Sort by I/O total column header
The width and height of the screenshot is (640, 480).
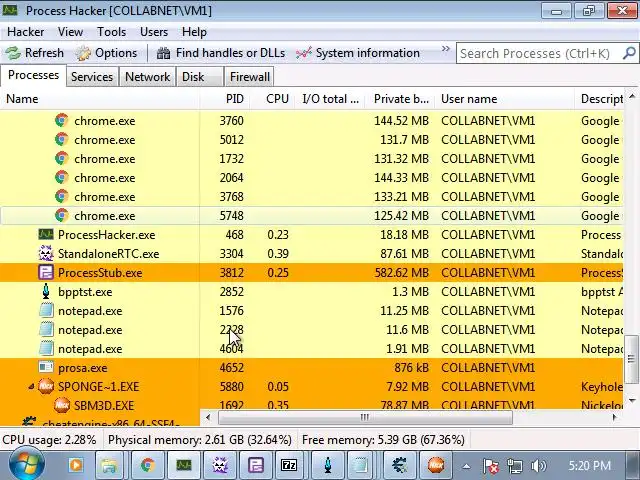pos(330,99)
